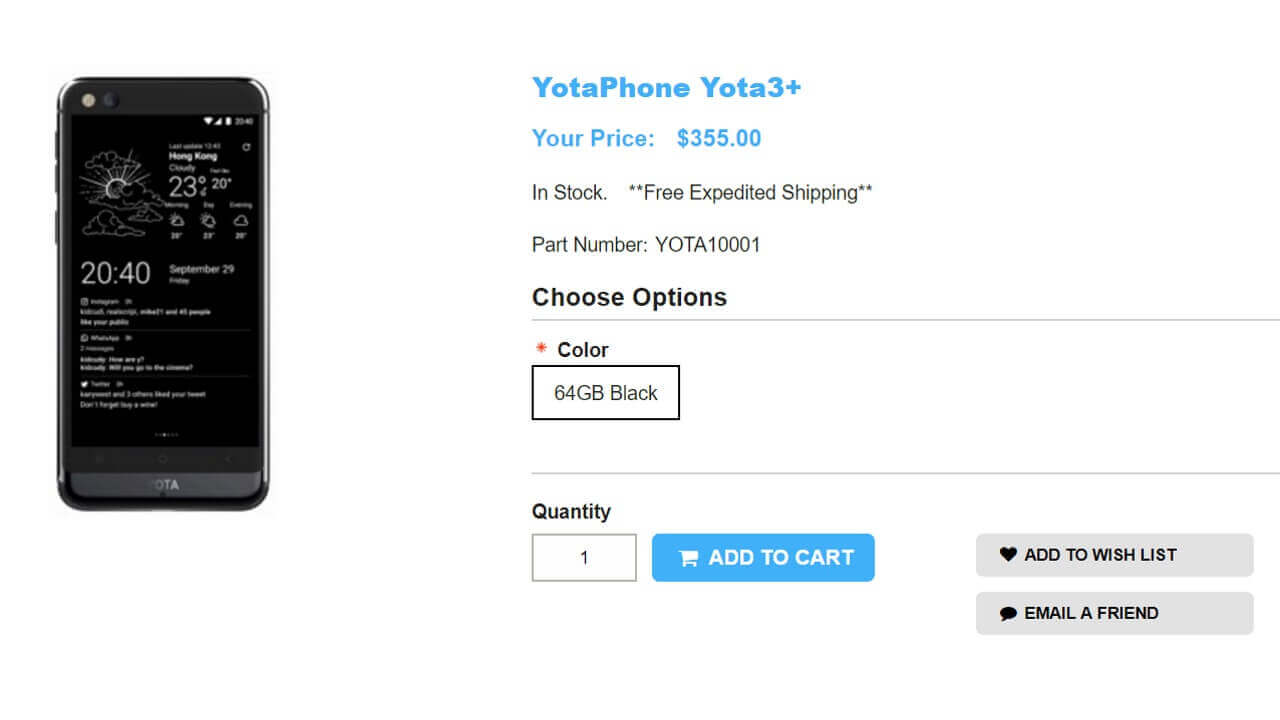Screen dimensions: 1280x720
Task: Click the Quantity input field
Action: pos(584,558)
